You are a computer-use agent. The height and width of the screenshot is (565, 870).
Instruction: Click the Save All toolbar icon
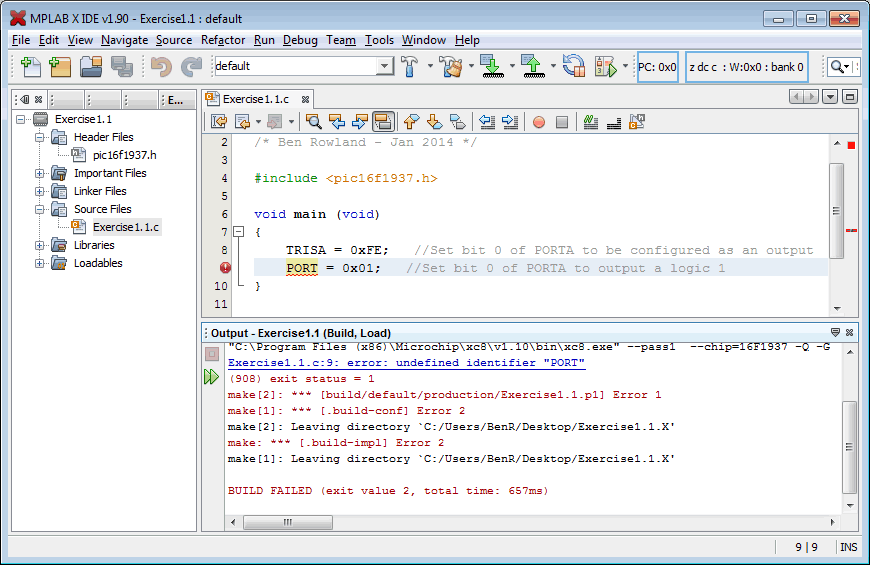[x=122, y=67]
